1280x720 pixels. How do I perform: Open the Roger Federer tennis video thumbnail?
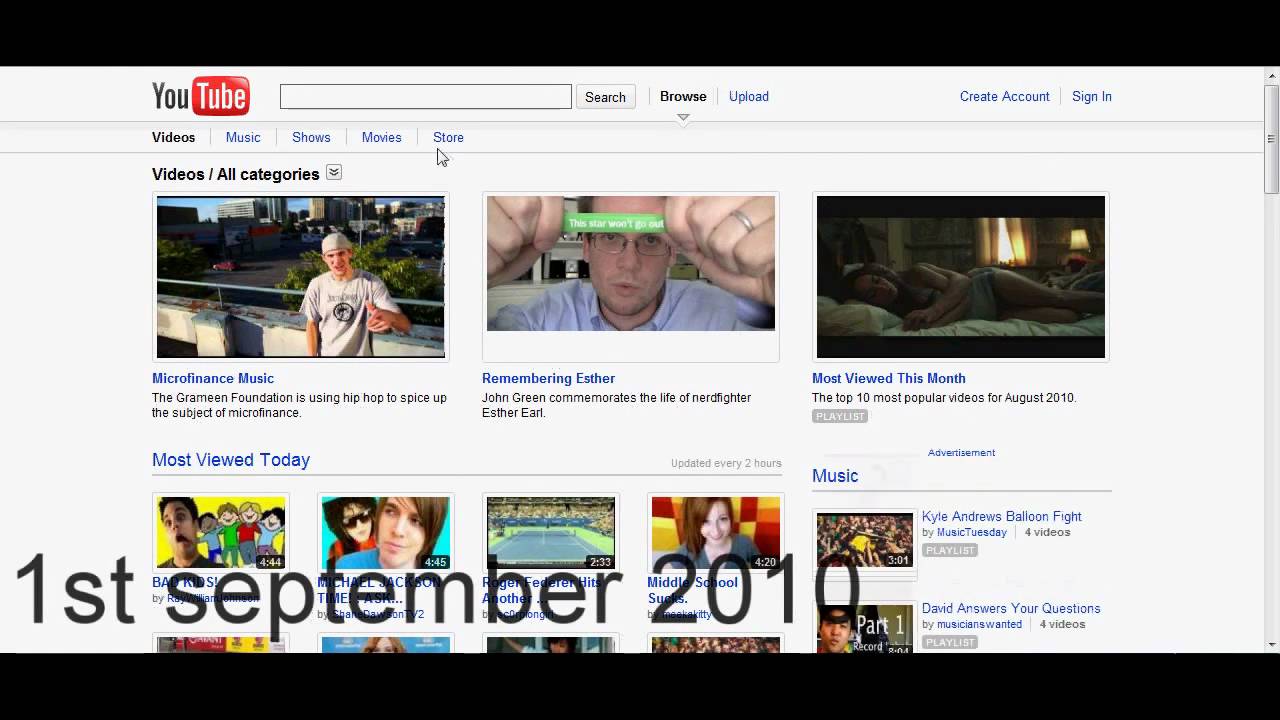pos(551,533)
